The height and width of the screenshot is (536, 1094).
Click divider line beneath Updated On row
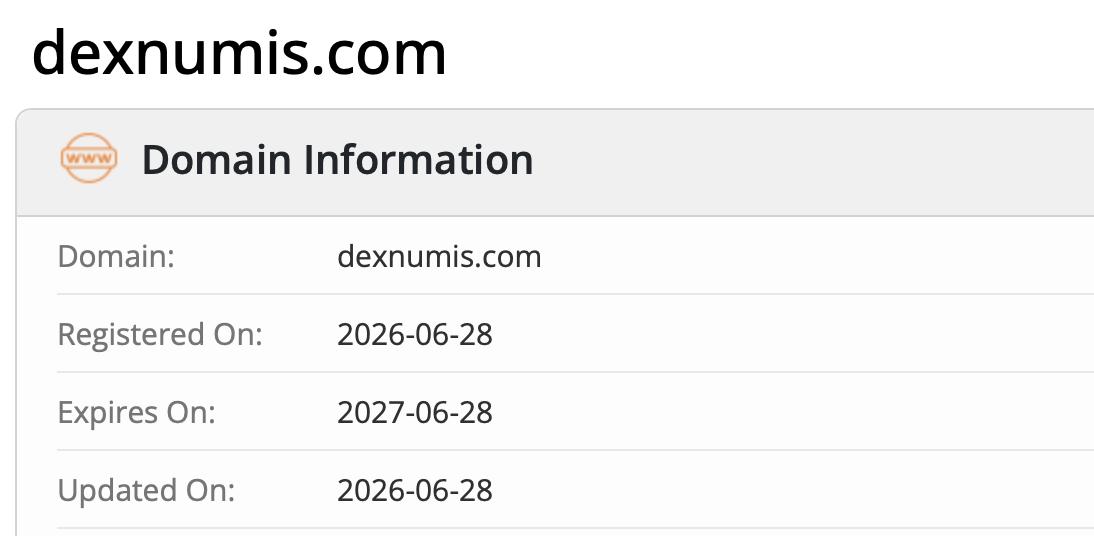pyautogui.click(x=576, y=528)
